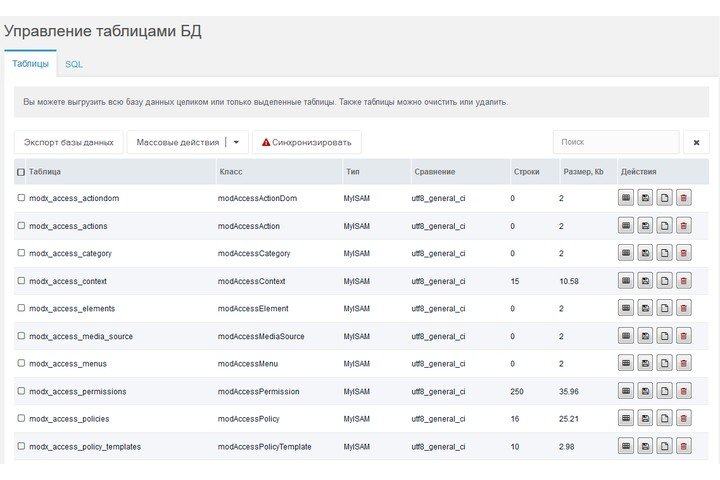Switch to the SQL tab
The image size is (720, 480).
click(74, 64)
